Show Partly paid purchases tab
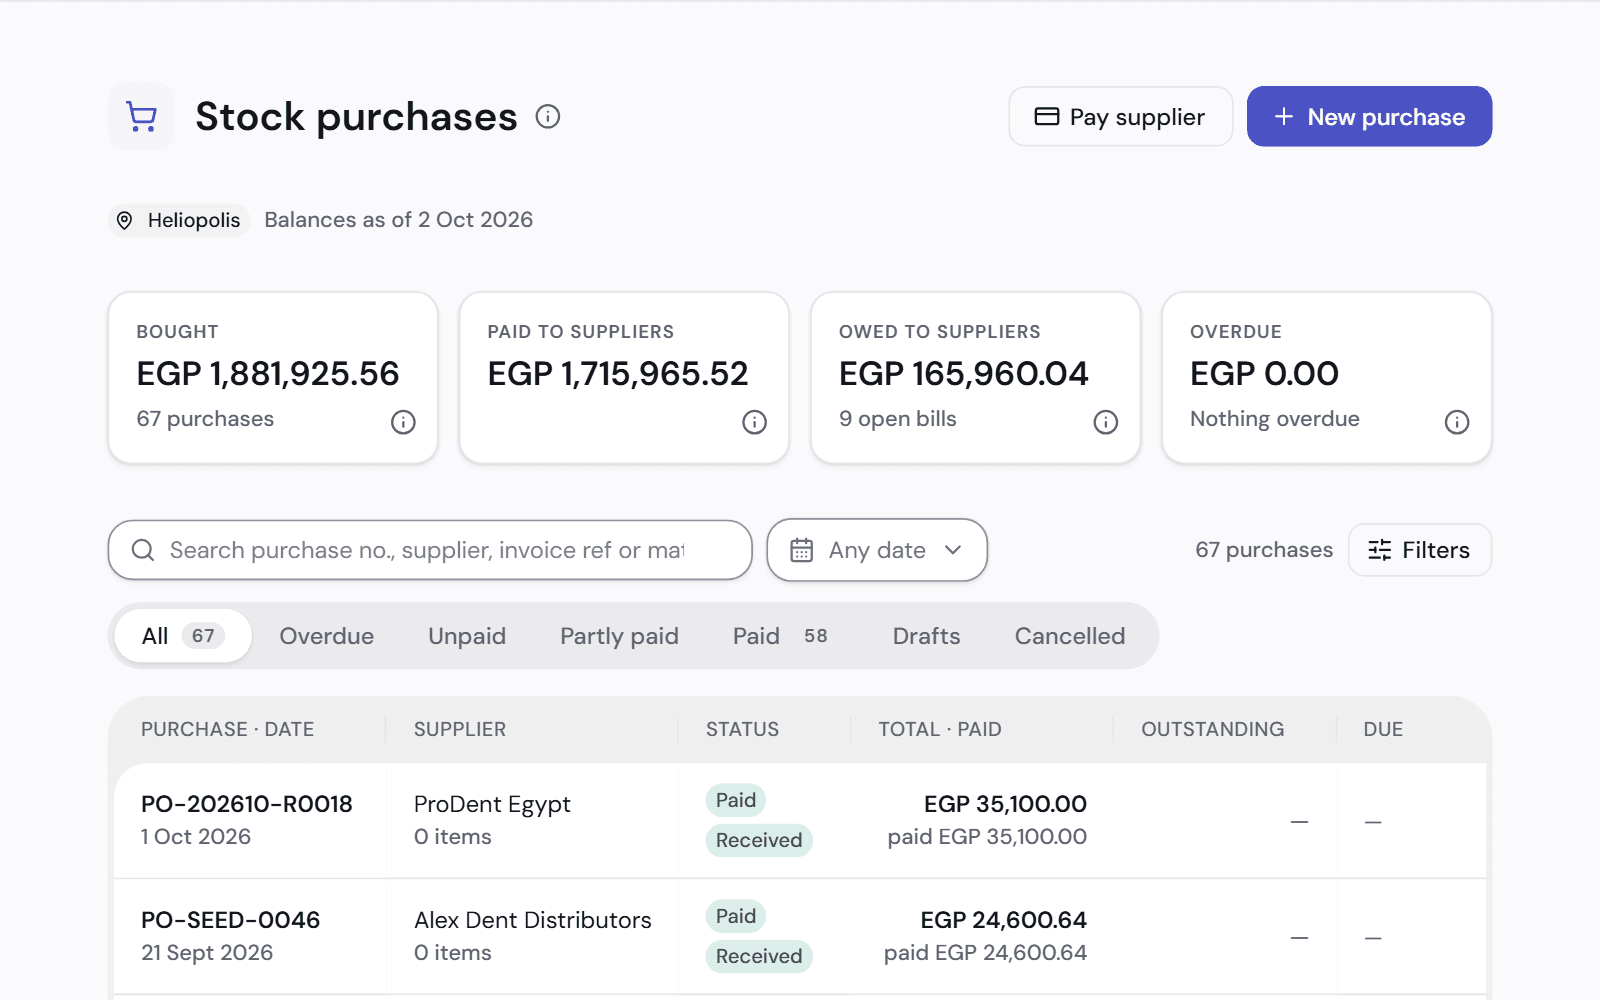Viewport: 1600px width, 1000px height. [x=619, y=636]
